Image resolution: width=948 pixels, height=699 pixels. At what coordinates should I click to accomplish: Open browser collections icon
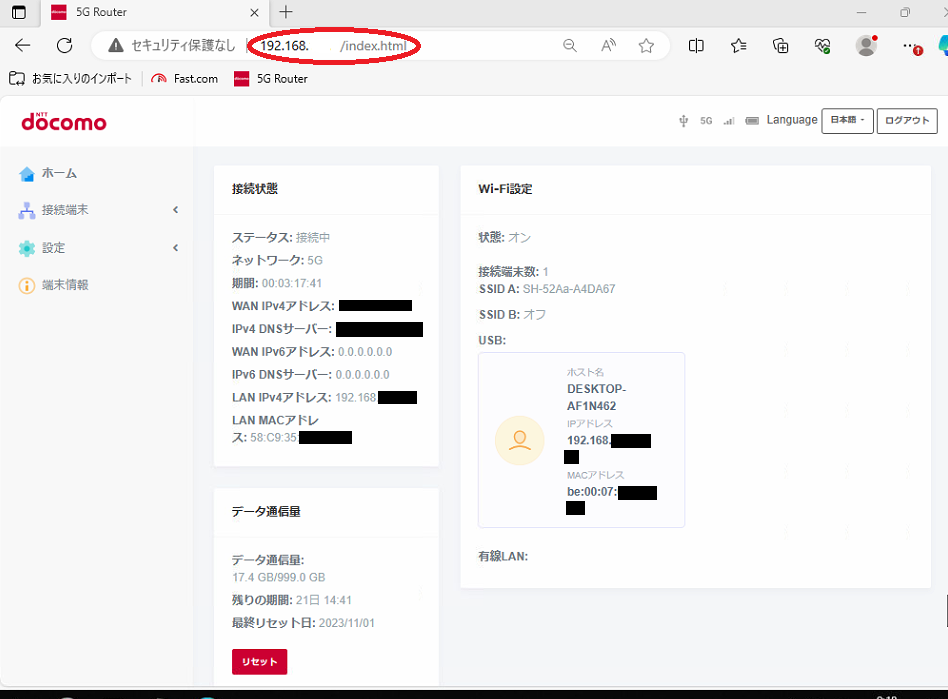click(x=781, y=46)
